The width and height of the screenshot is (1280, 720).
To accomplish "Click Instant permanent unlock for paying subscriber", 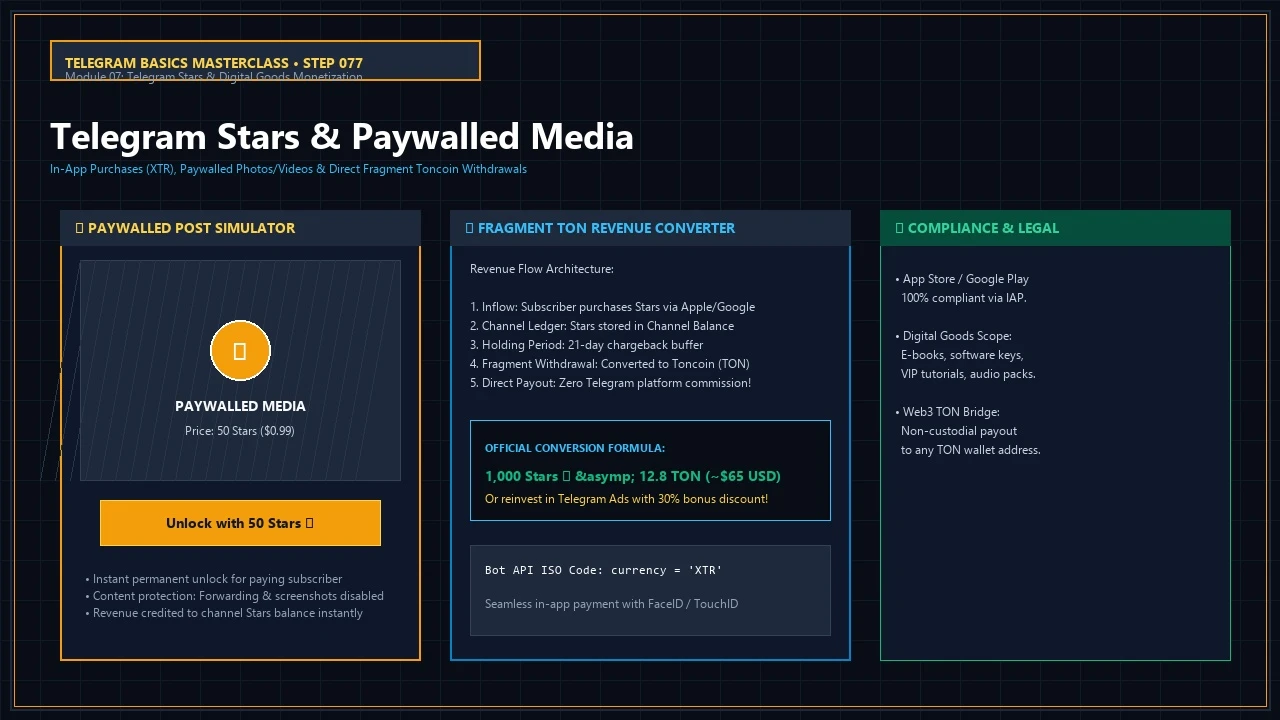I will click(x=214, y=579).
